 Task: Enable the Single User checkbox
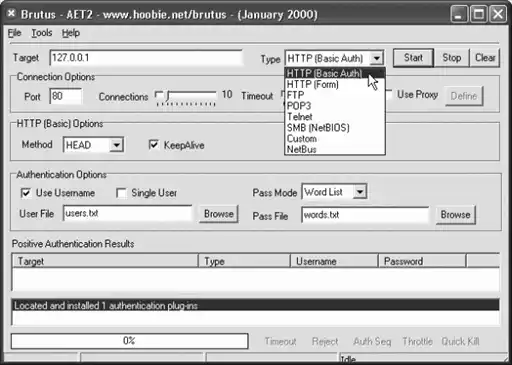click(x=121, y=193)
